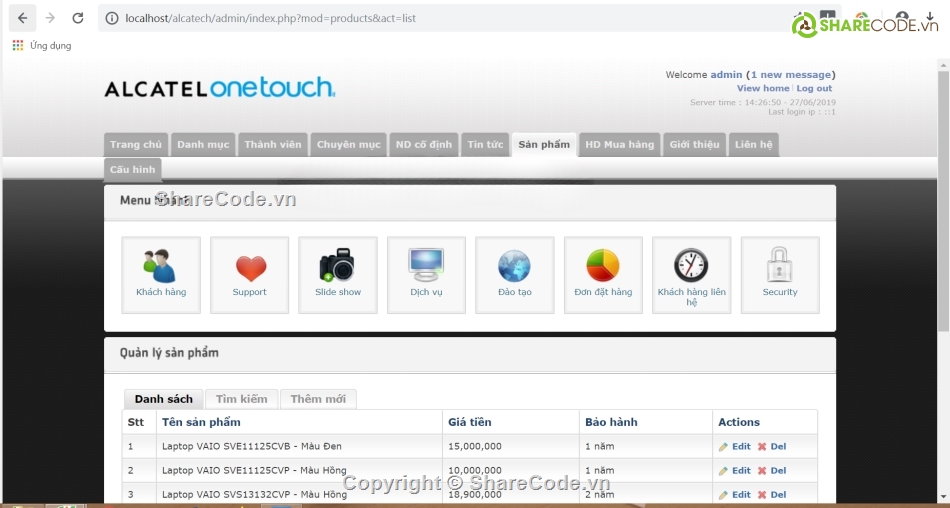
Task: Click the price cell 15,000,000
Action: tap(474, 446)
